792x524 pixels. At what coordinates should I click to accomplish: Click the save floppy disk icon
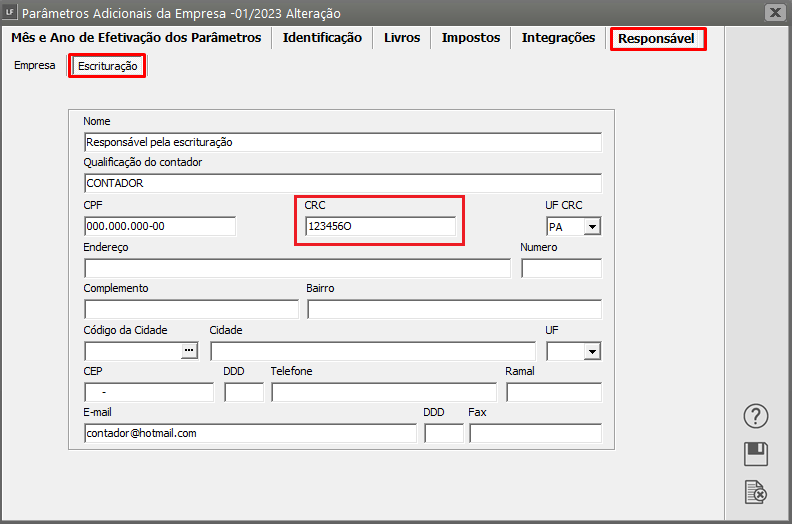(756, 454)
